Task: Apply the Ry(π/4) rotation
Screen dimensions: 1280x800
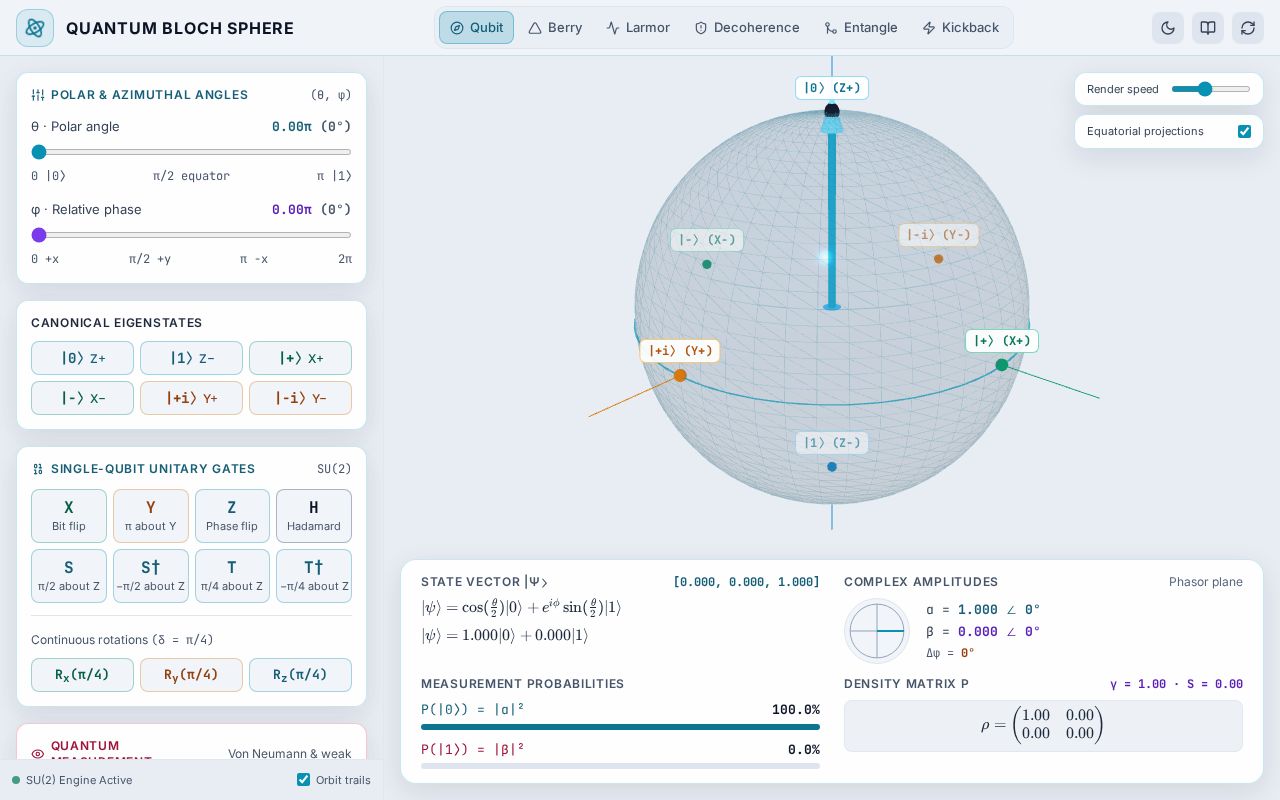Action: tap(191, 675)
